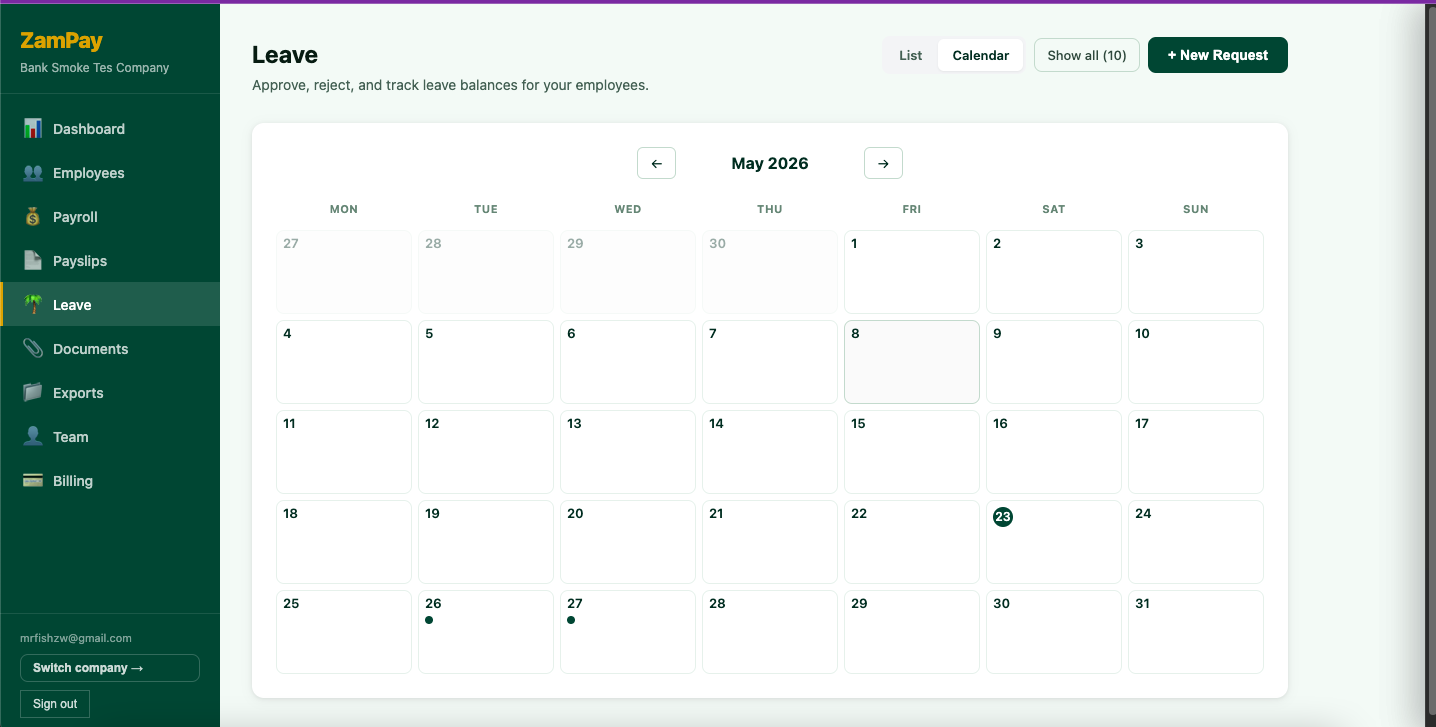Open Dashboard in the sidebar
Viewport: 1436px width, 727px height.
110,129
